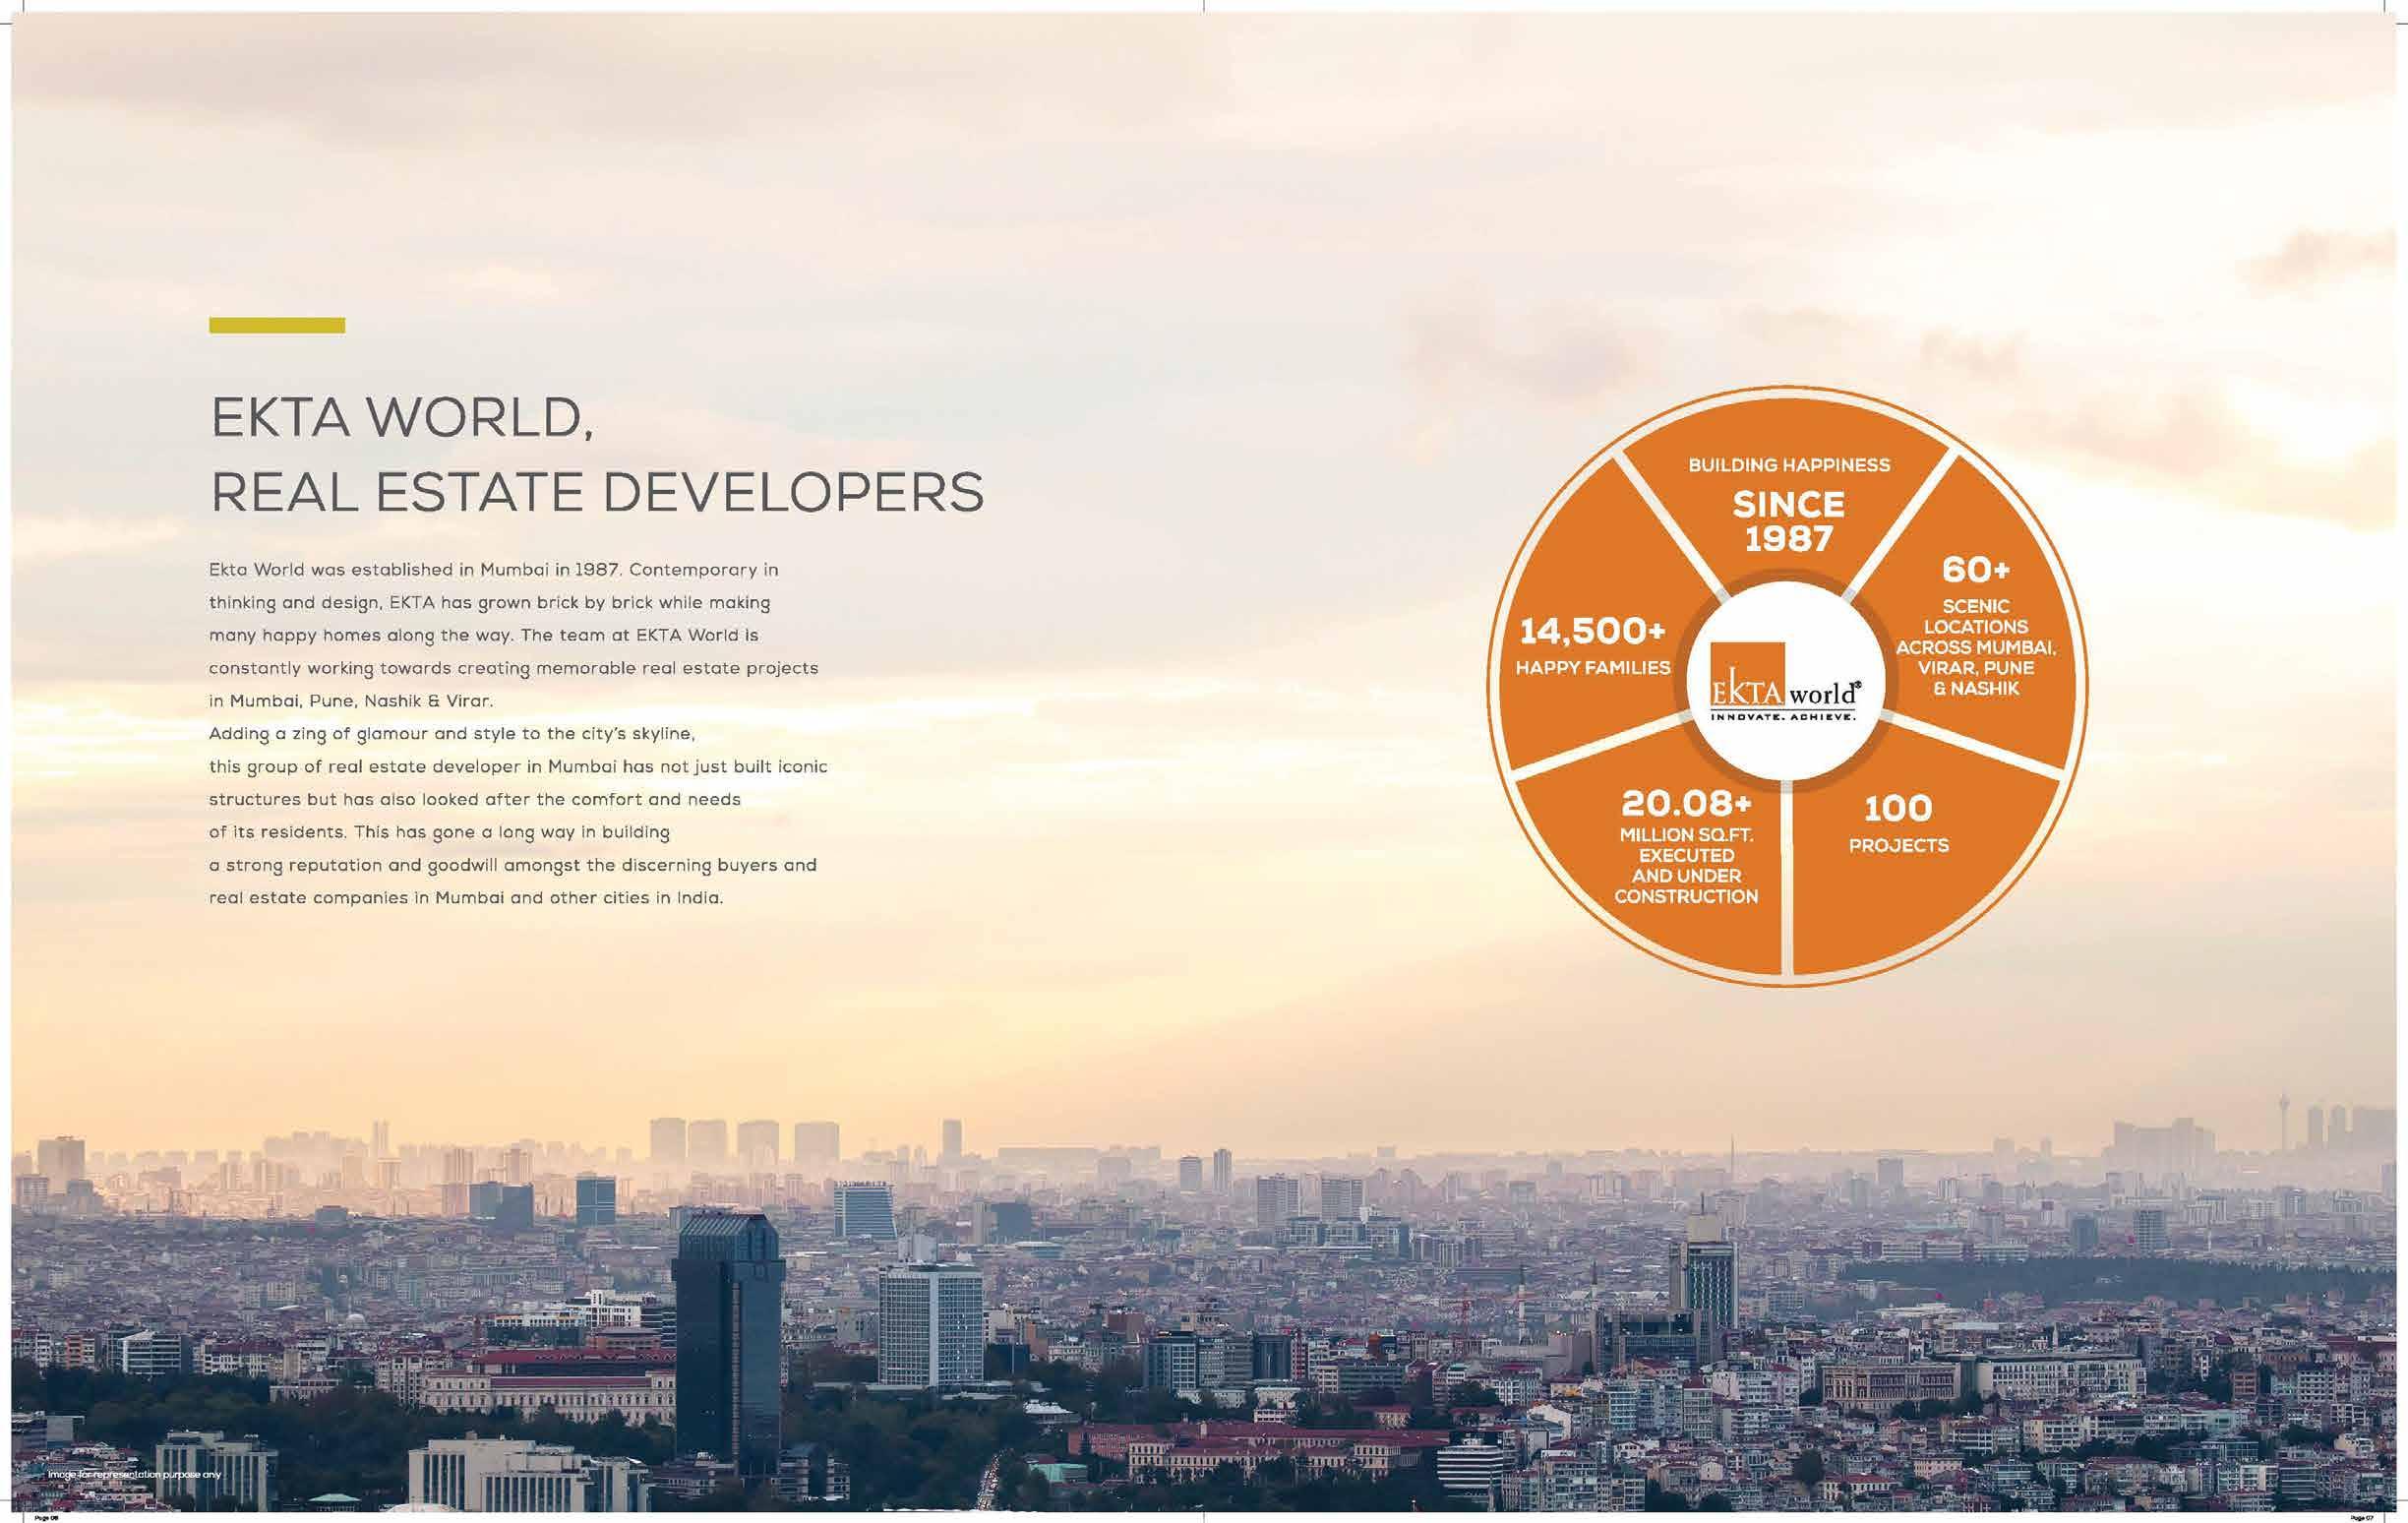This screenshot has height=1523, width=2408.
Task: Click 'Image for representation purpose only' disclaimer
Action: coord(134,1475)
